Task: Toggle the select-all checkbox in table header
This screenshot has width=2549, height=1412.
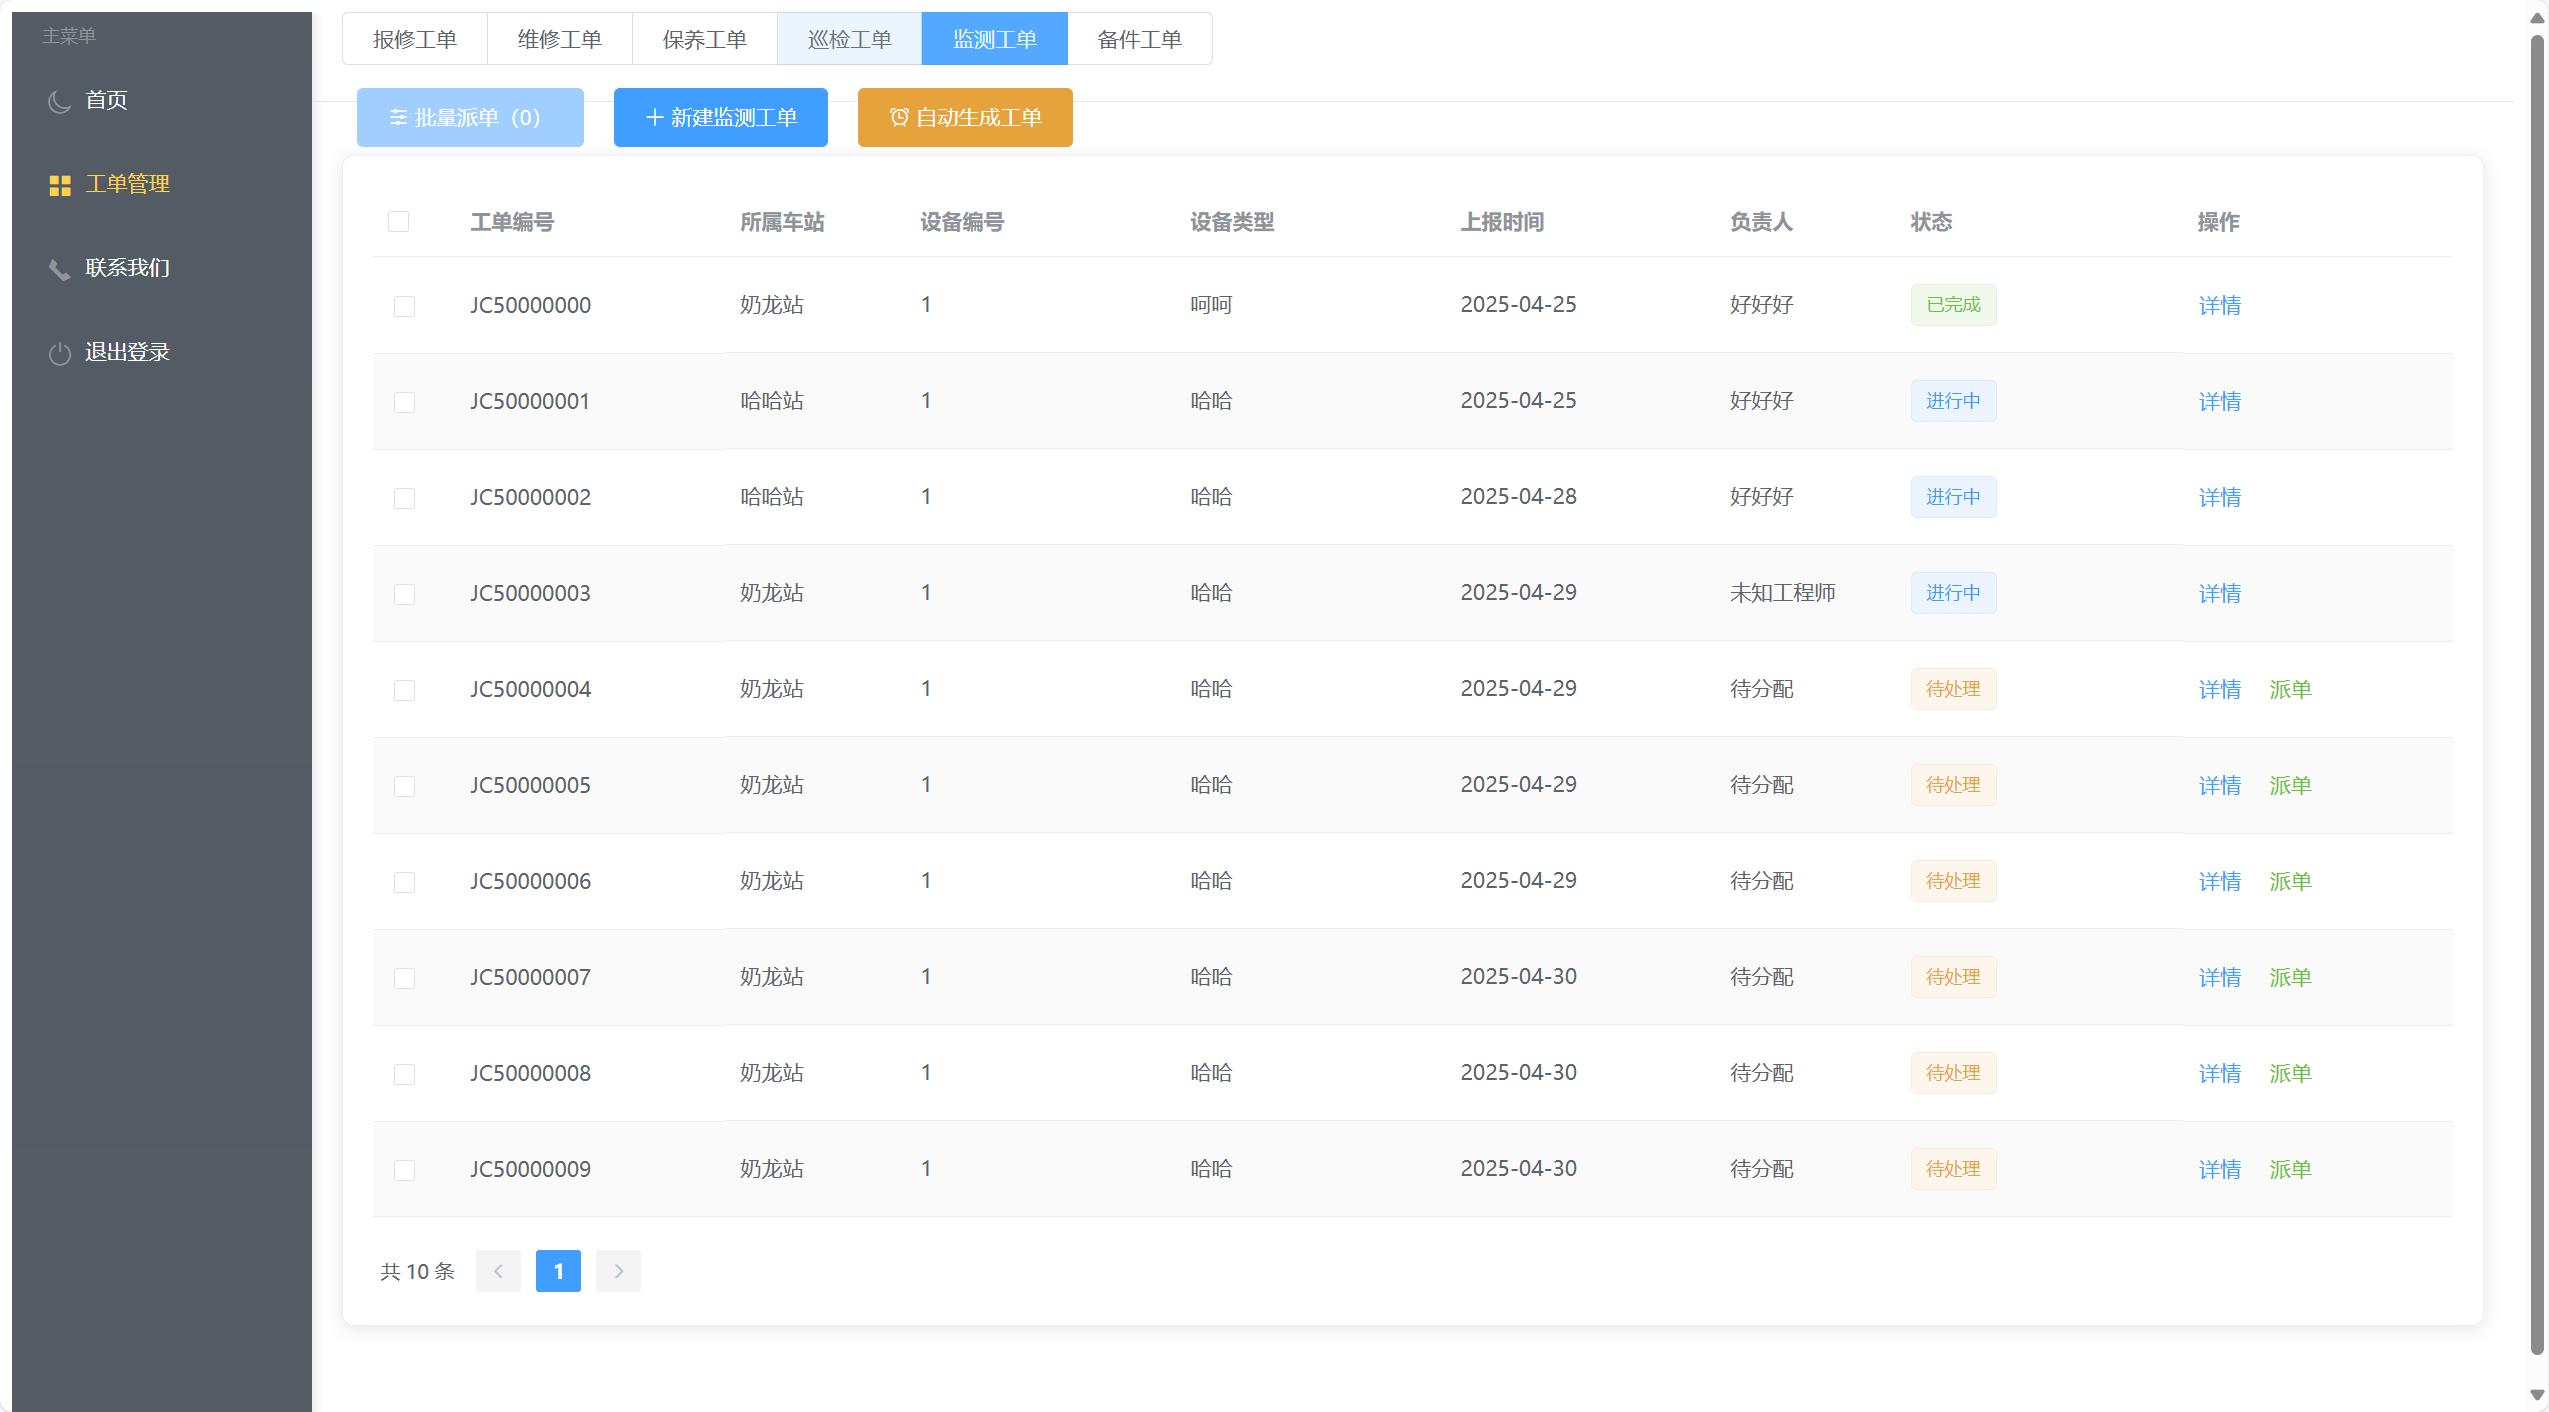Action: [398, 222]
